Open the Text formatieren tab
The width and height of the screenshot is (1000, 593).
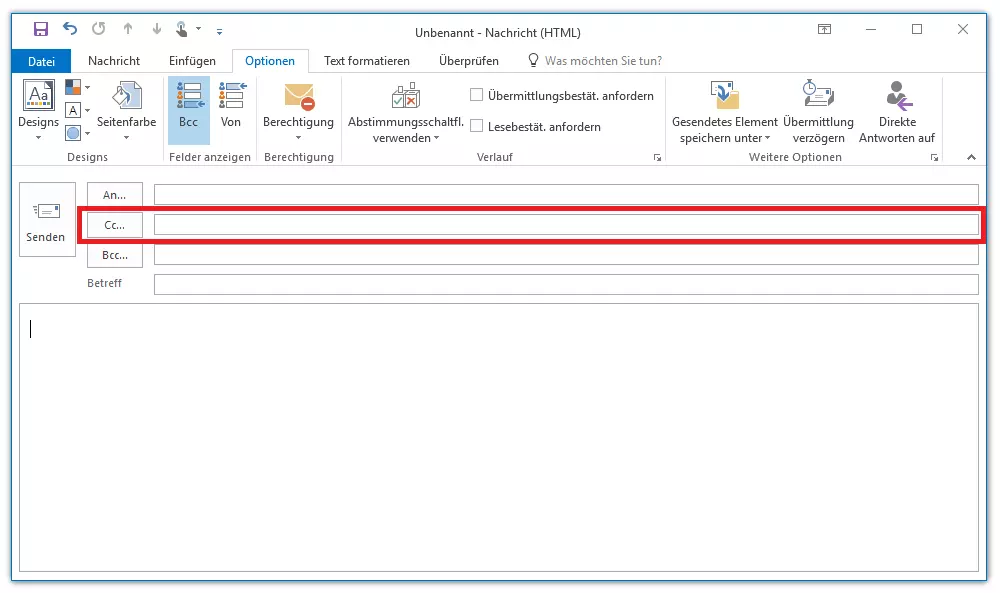[366, 61]
